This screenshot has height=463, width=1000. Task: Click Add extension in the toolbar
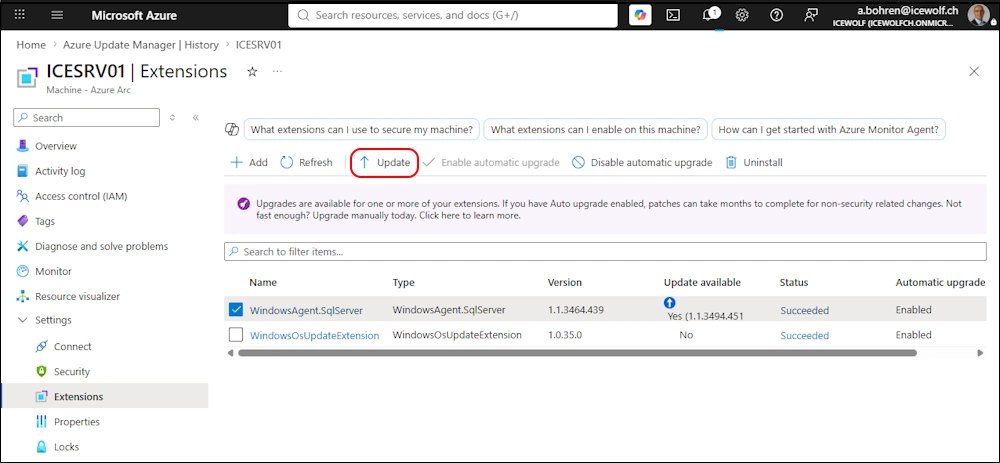249,163
